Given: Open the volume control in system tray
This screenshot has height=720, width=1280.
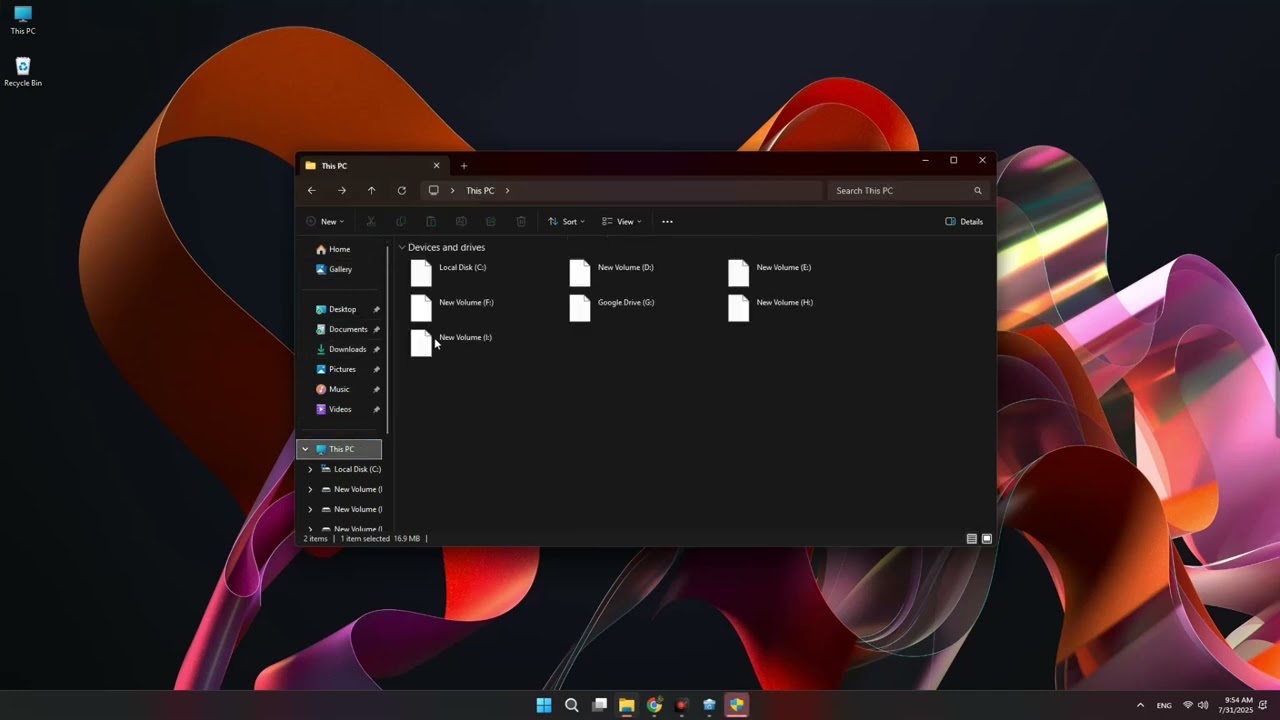Looking at the screenshot, I should (x=1203, y=705).
